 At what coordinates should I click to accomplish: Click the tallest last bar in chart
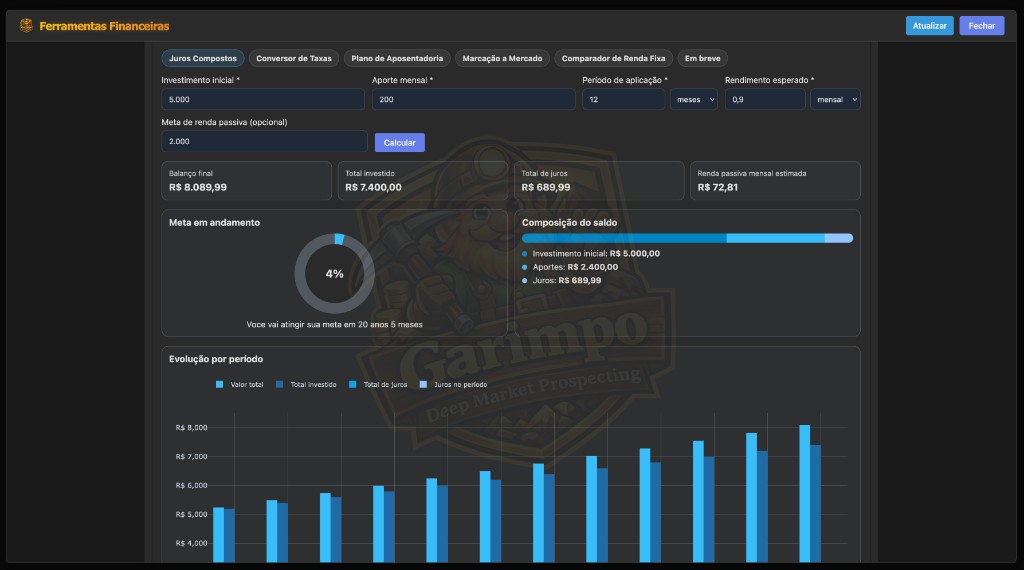(805, 494)
